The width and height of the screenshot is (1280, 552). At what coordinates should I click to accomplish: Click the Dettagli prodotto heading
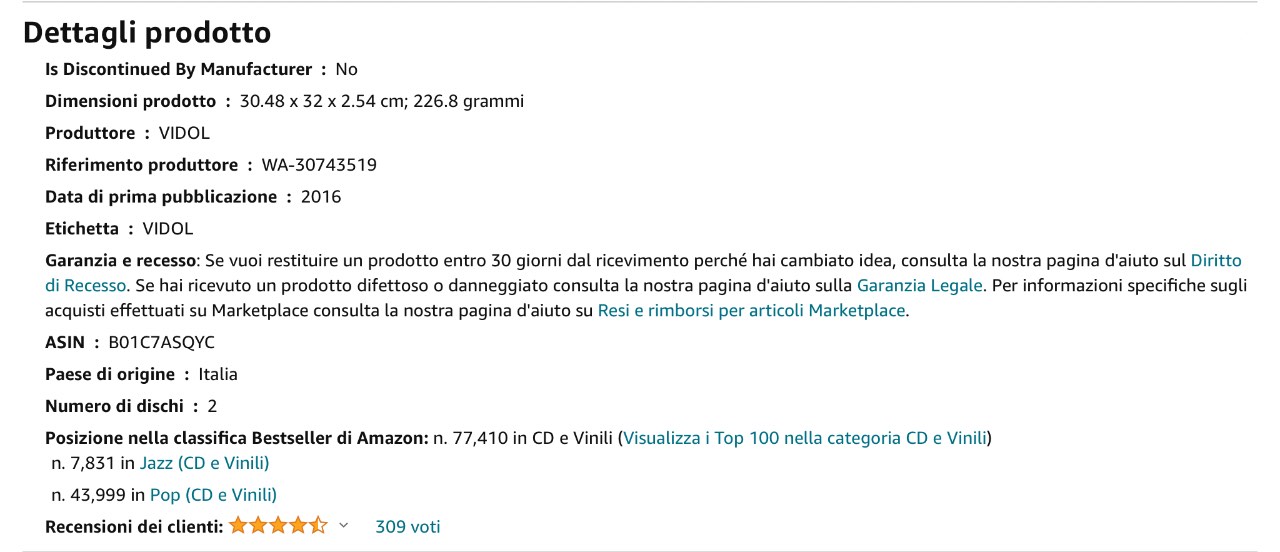[147, 32]
